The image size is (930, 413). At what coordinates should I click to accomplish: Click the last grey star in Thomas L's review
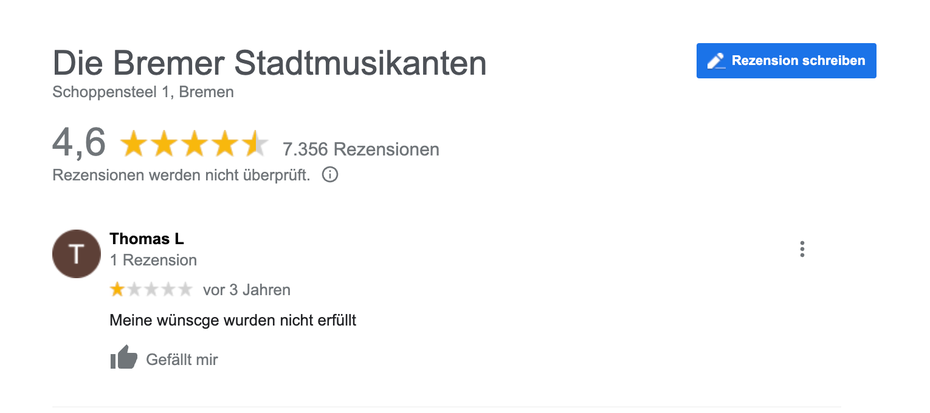click(185, 290)
